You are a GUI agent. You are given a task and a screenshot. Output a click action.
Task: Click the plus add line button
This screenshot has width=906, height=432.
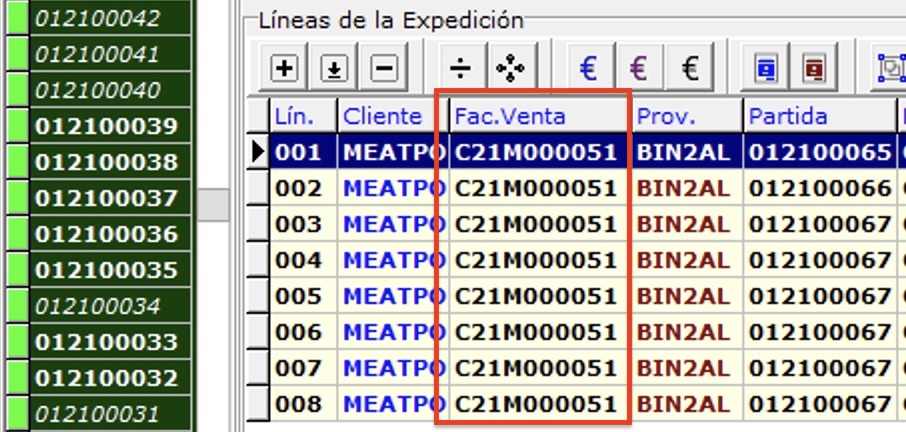coord(285,68)
